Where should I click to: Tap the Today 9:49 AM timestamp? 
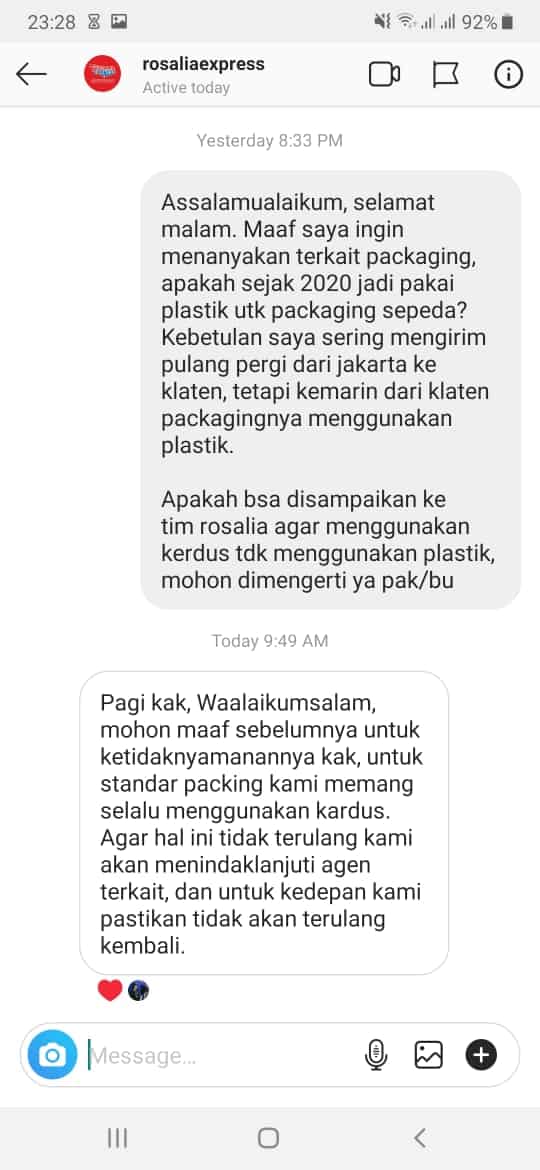click(270, 640)
